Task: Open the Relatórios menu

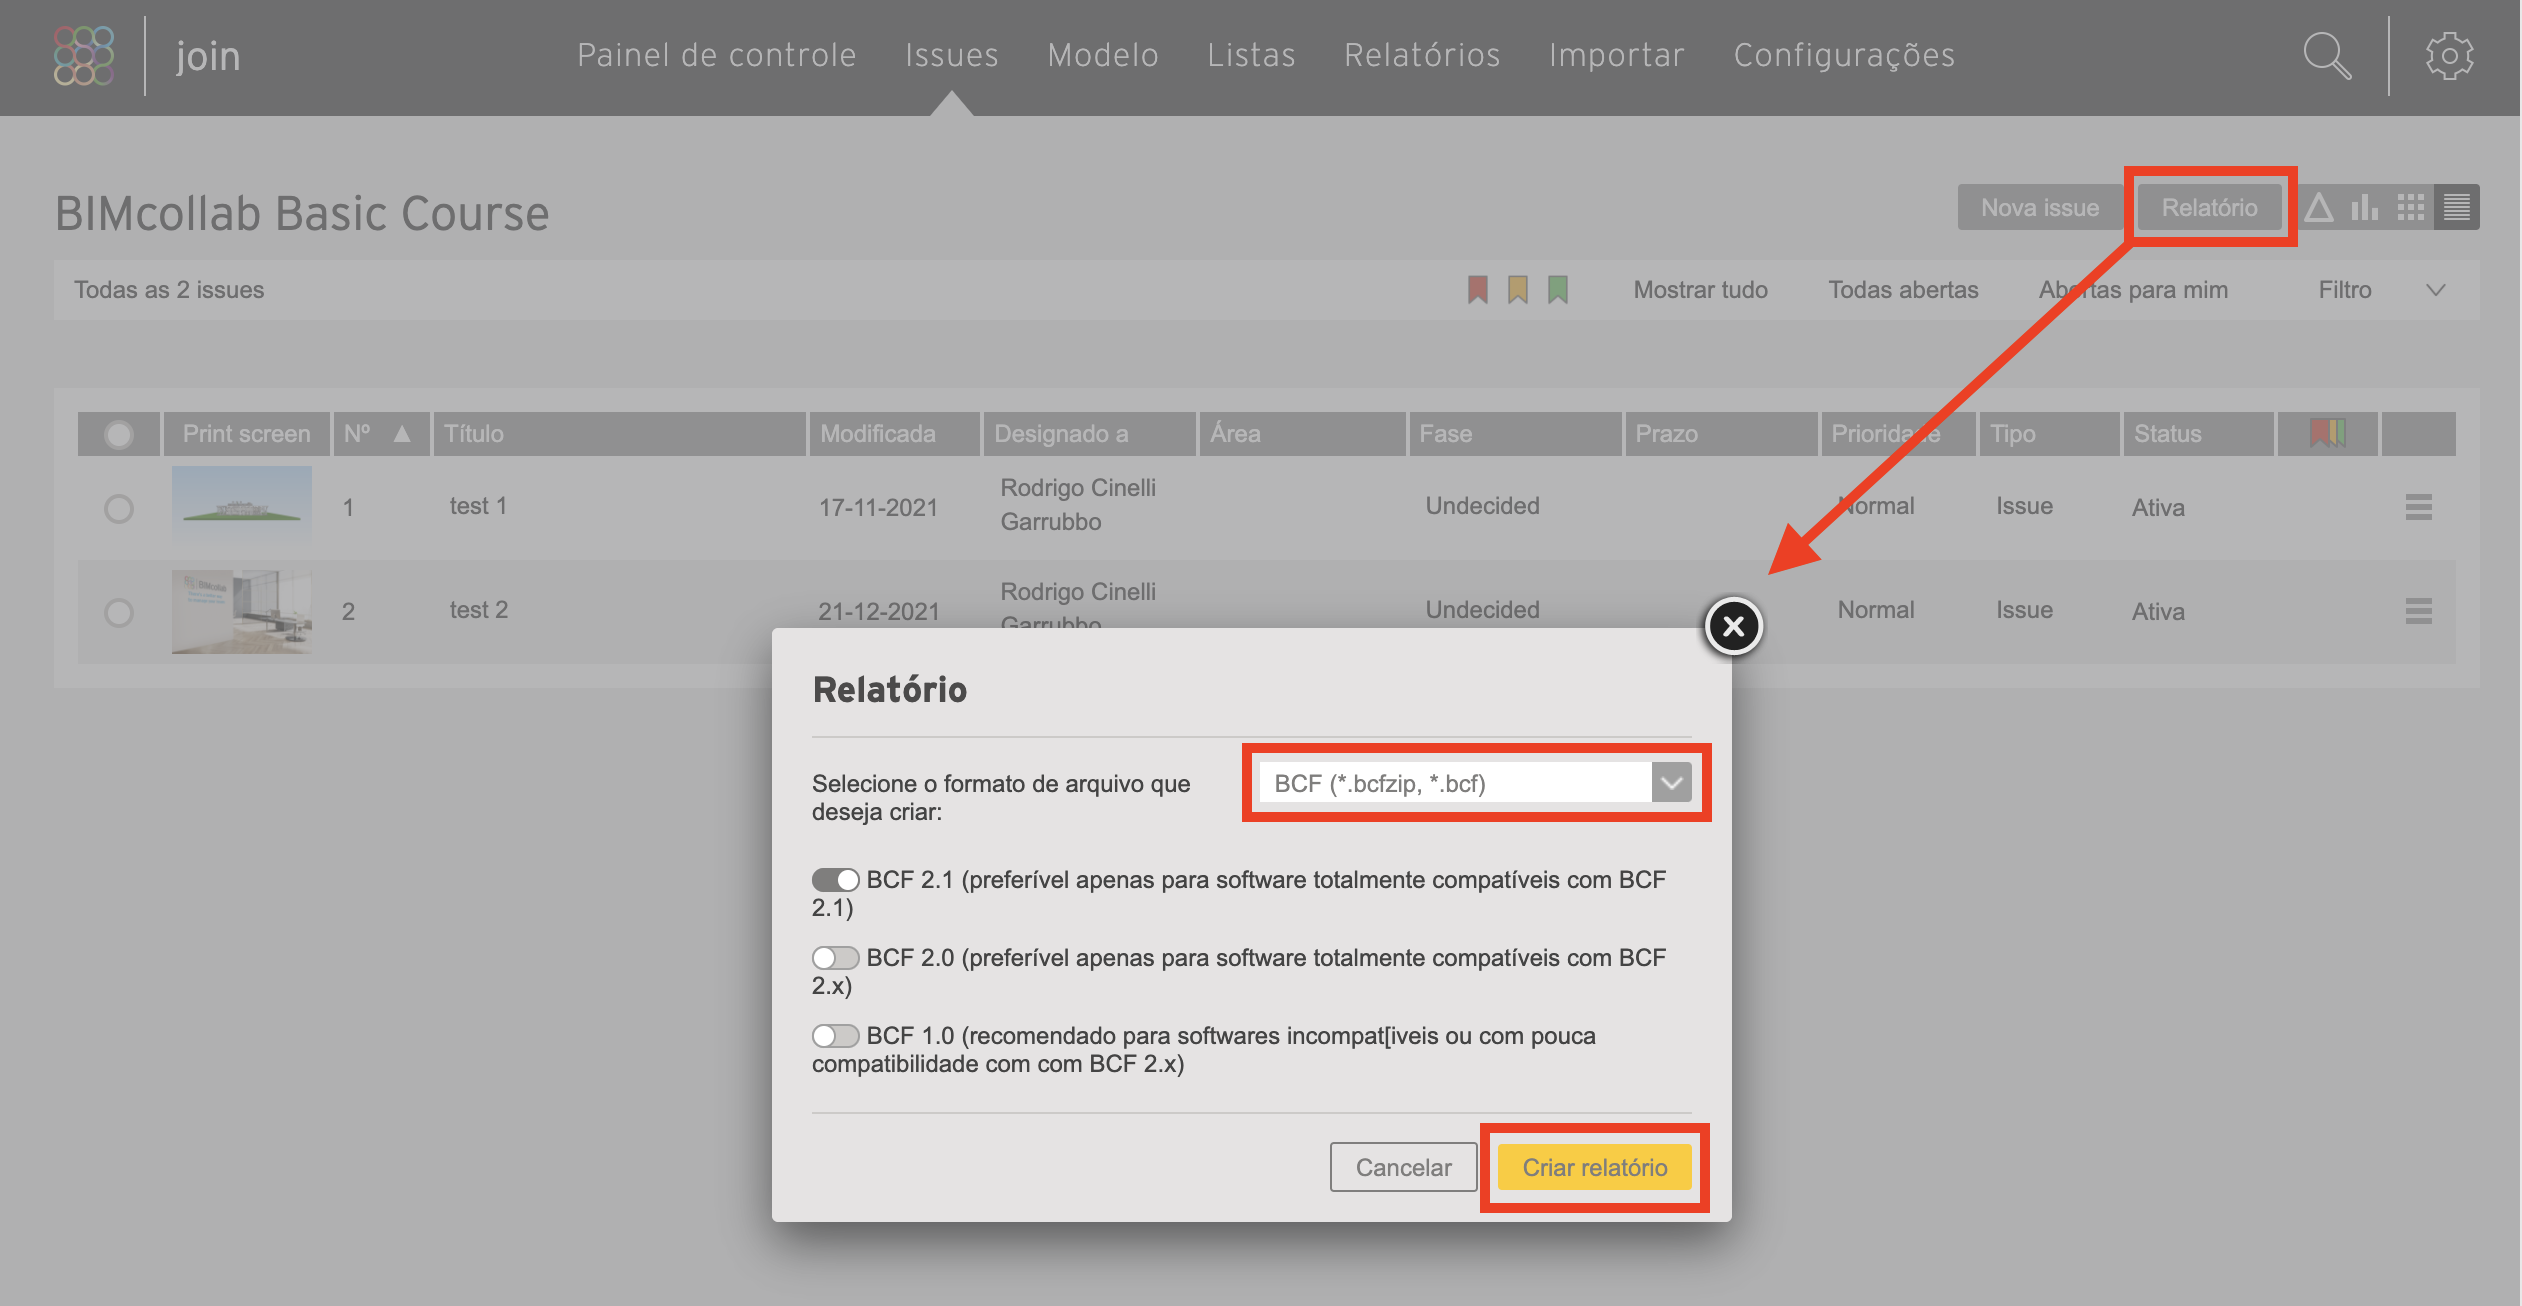Action: (x=1422, y=56)
